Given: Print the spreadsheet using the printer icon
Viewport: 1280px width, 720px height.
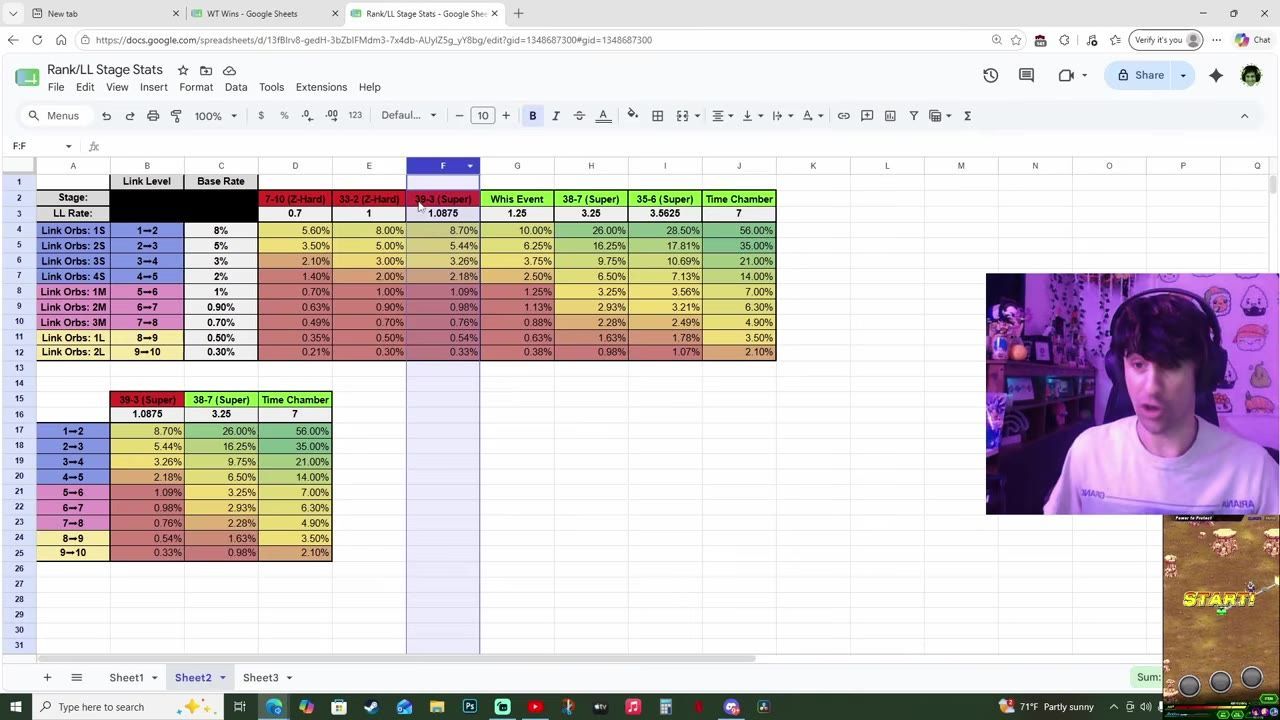Looking at the screenshot, I should (x=153, y=116).
